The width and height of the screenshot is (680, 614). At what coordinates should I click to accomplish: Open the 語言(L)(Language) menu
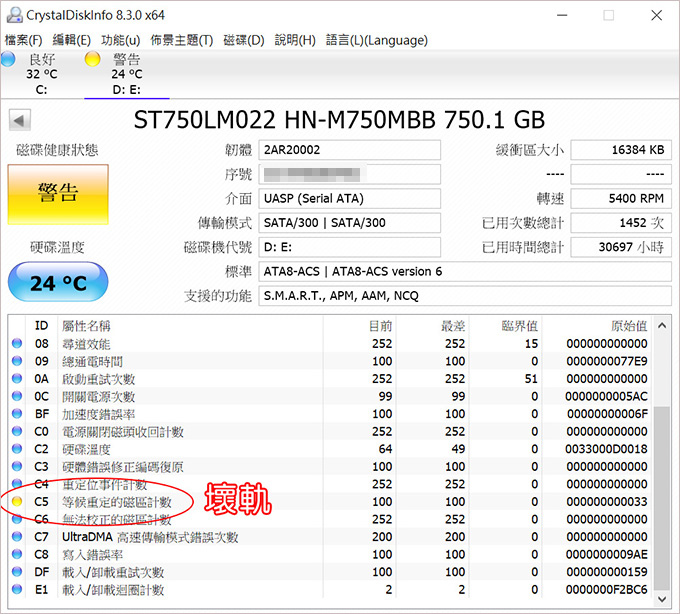point(377,40)
